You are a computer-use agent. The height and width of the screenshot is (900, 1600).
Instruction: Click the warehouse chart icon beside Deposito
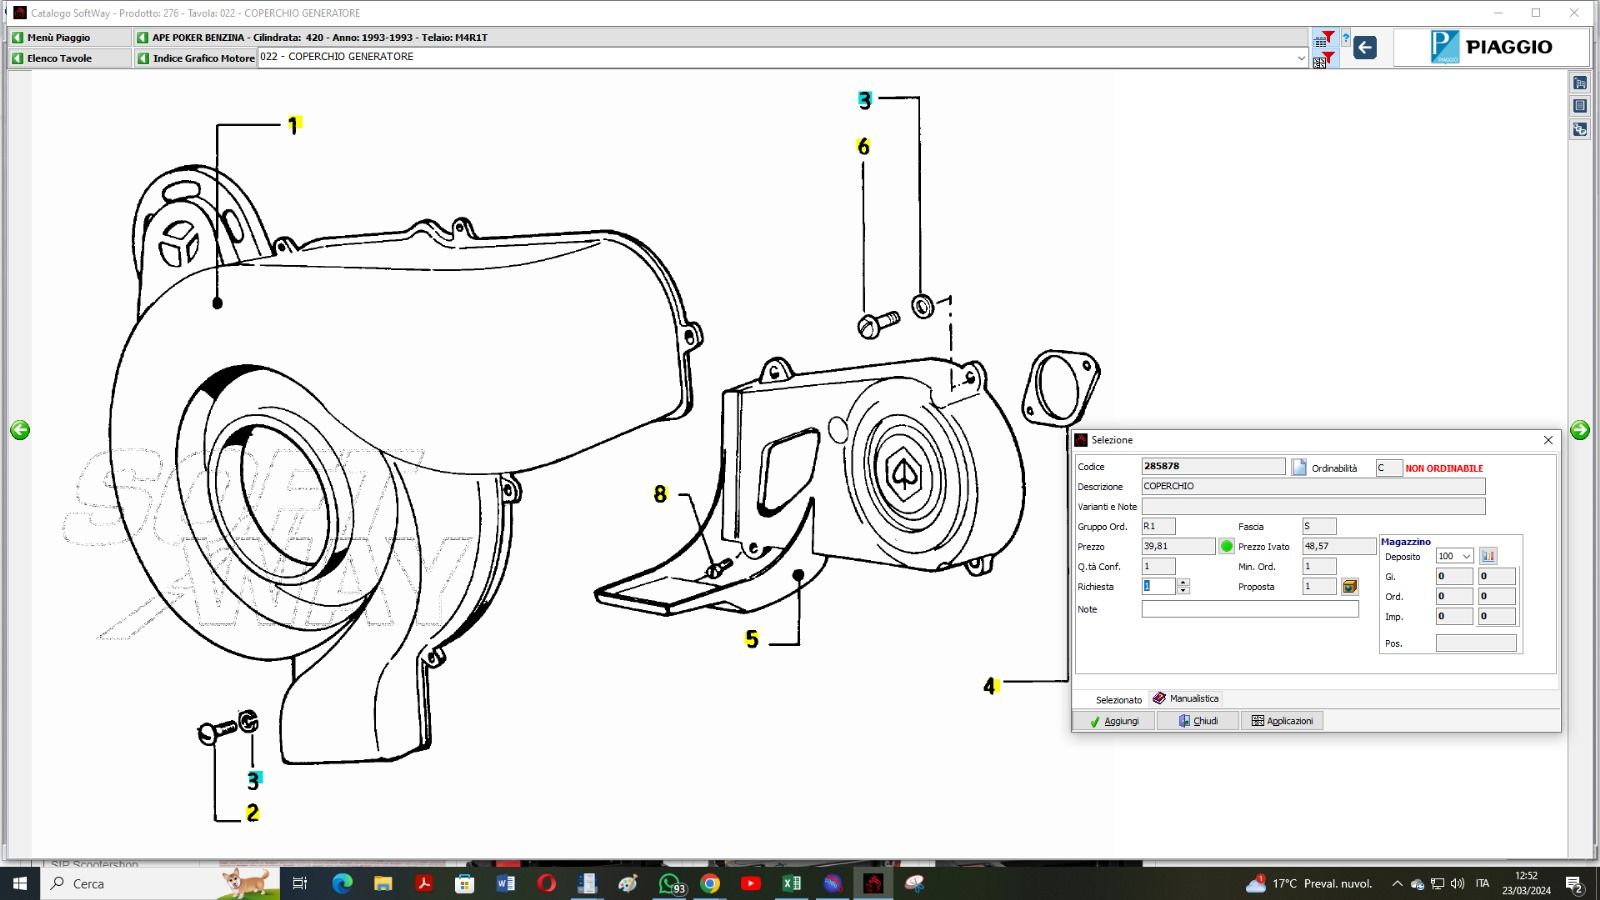[x=1488, y=556]
